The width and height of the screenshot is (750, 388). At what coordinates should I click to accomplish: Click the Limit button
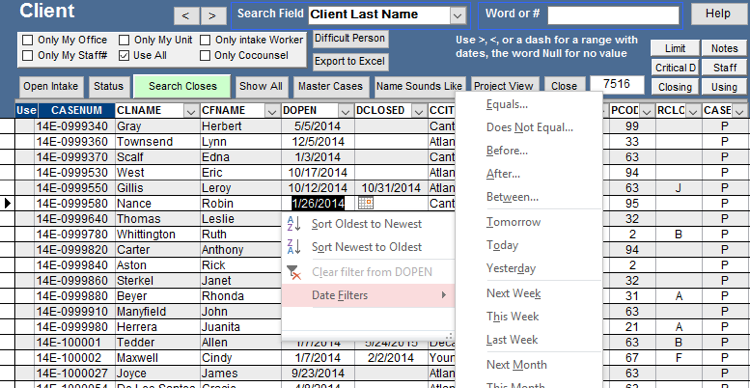click(x=675, y=48)
